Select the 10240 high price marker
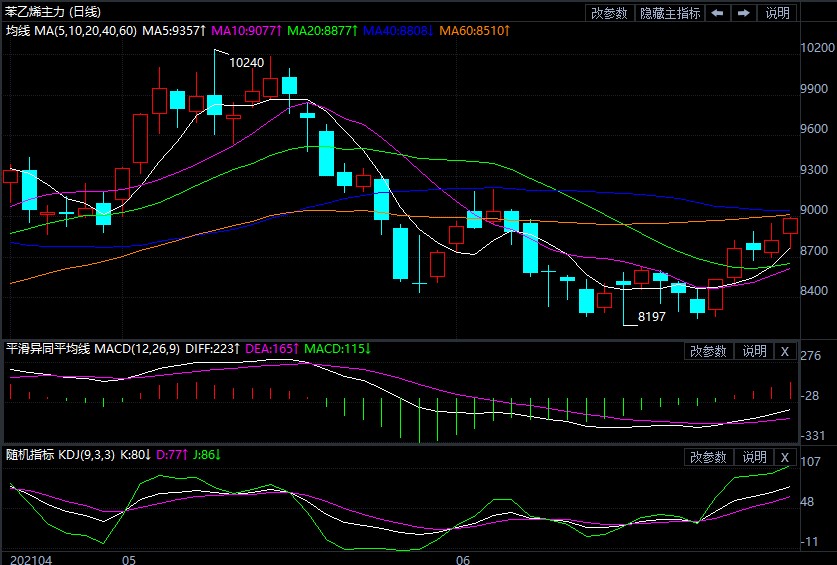The image size is (837, 565). [x=246, y=62]
